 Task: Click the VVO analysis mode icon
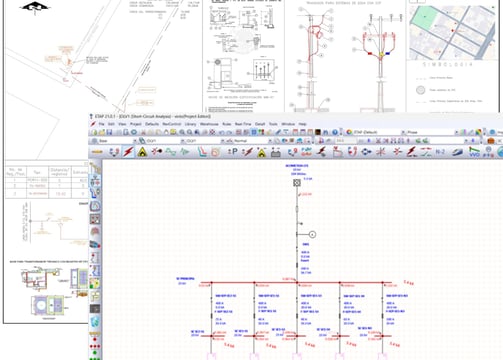[x=474, y=152]
